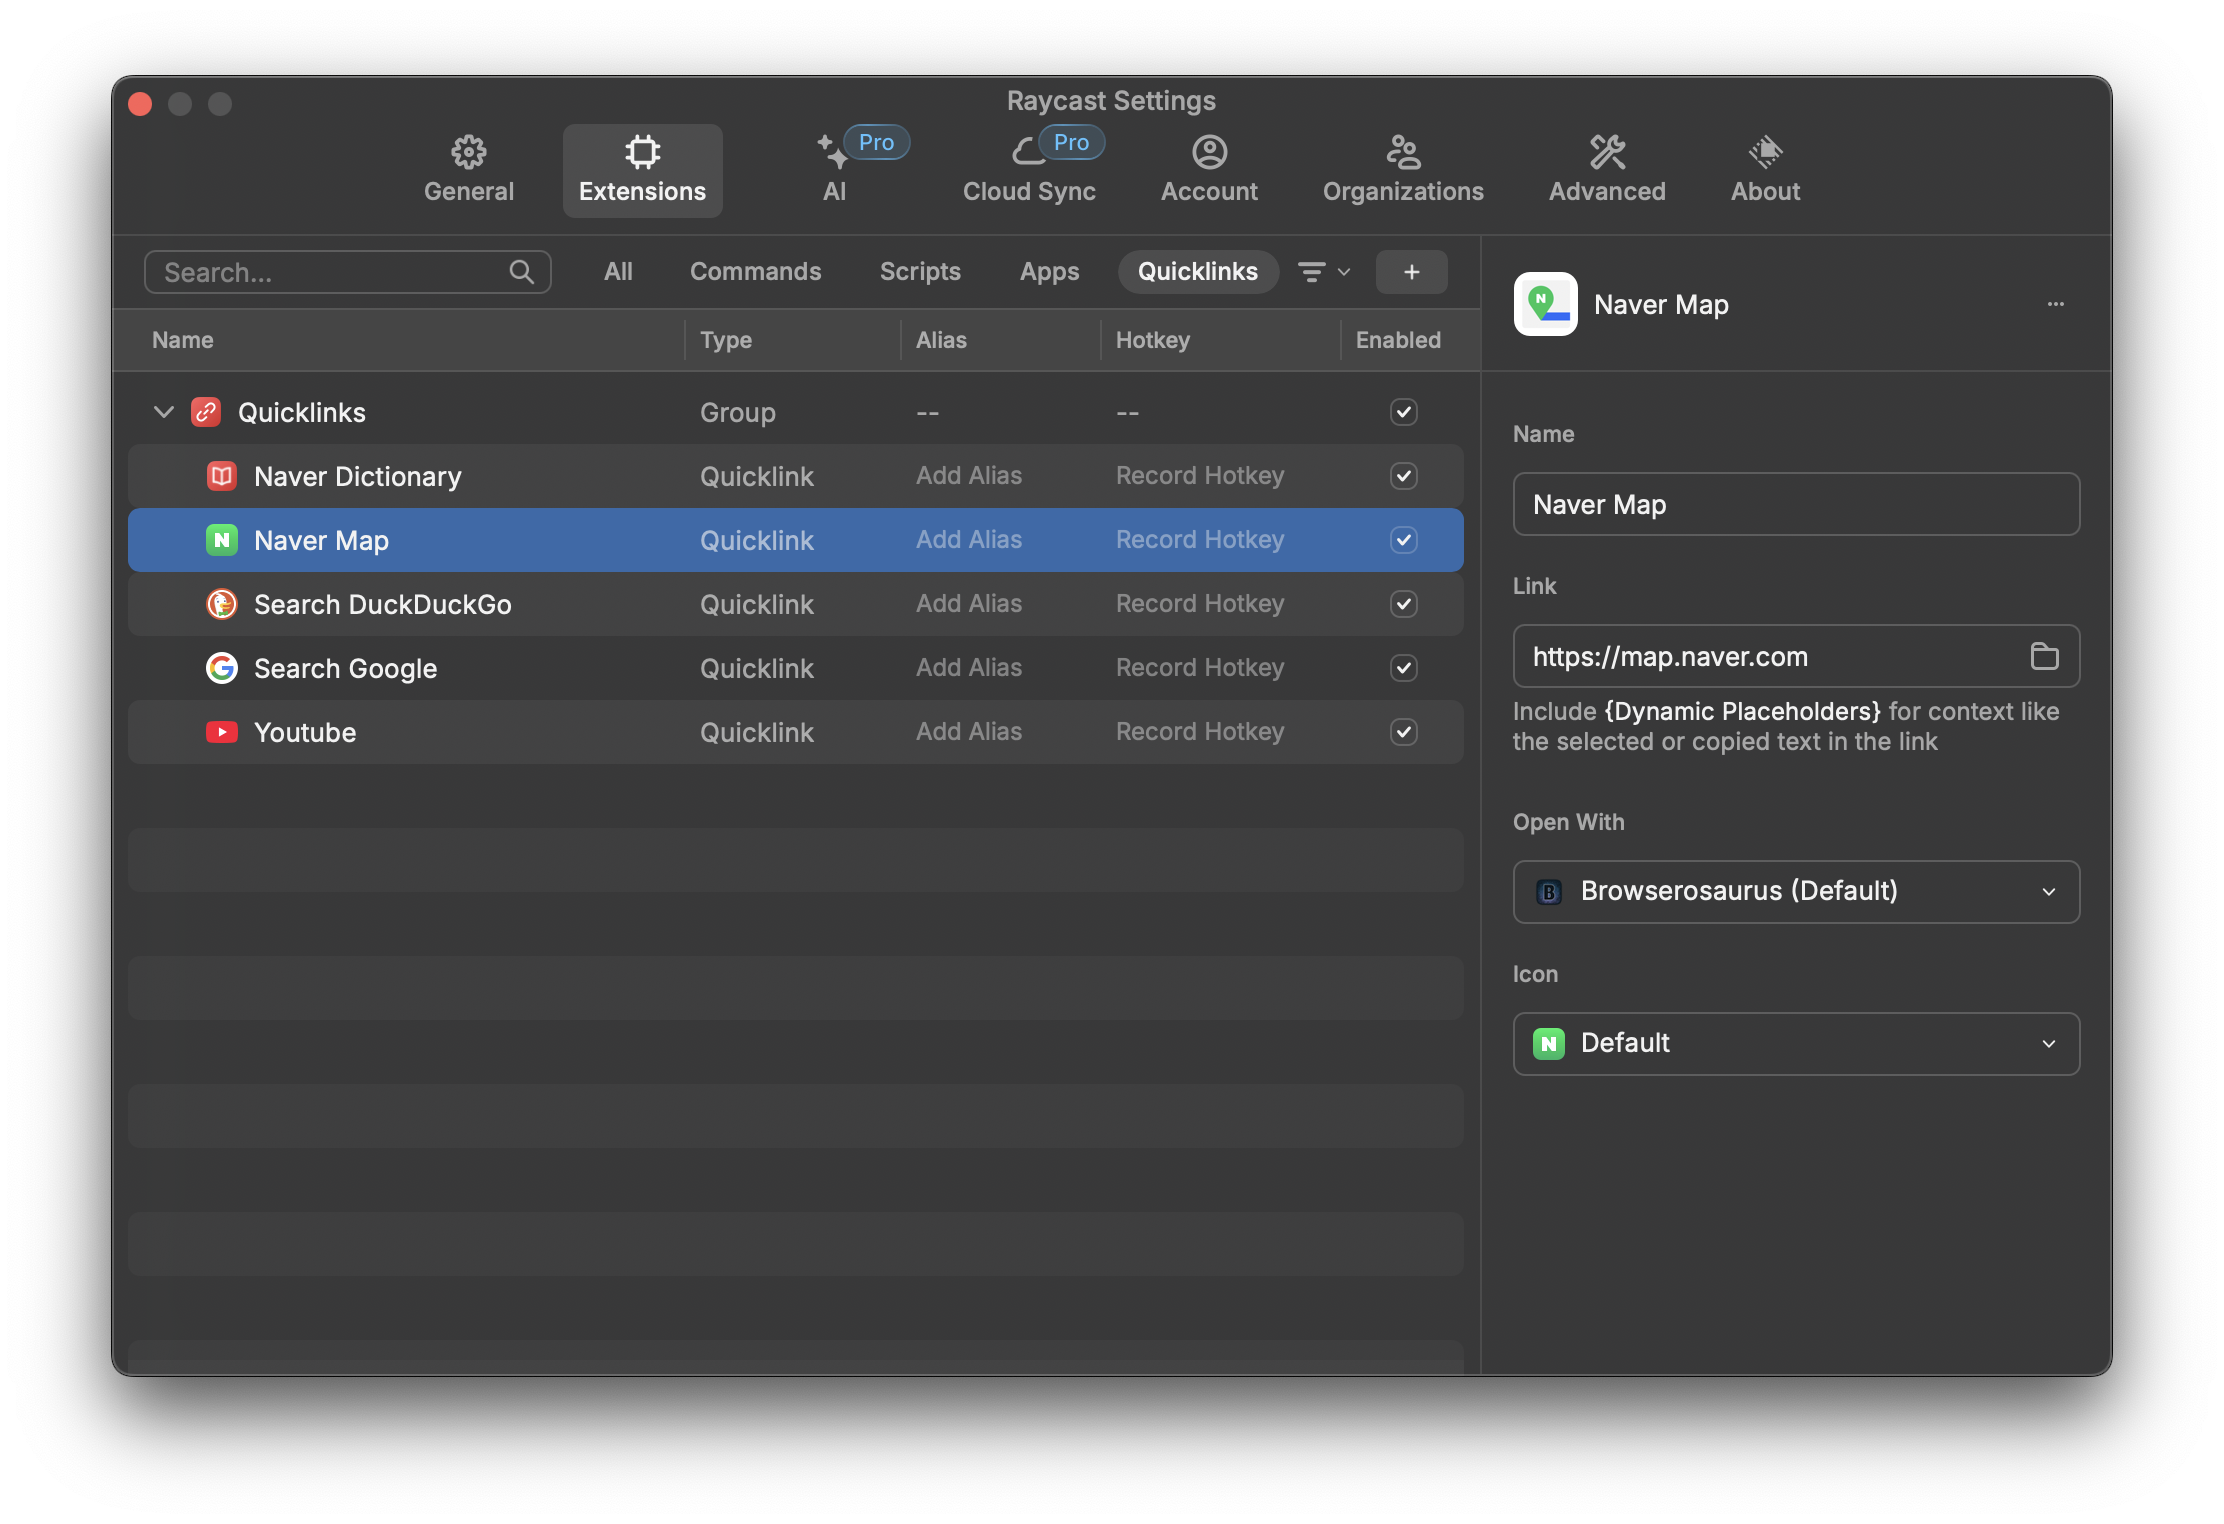Screen dimensions: 2224x1524
Task: Click the Dynamic Placeholders link
Action: coord(1742,711)
